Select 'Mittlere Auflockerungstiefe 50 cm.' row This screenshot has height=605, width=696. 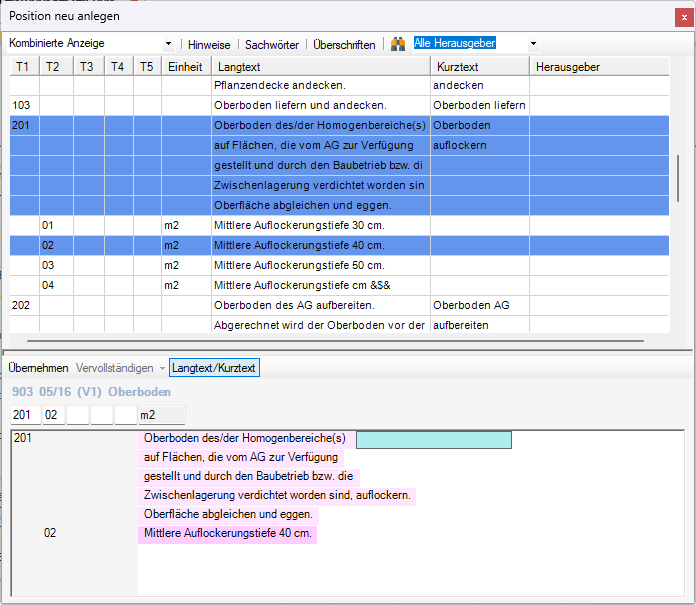click(339, 265)
